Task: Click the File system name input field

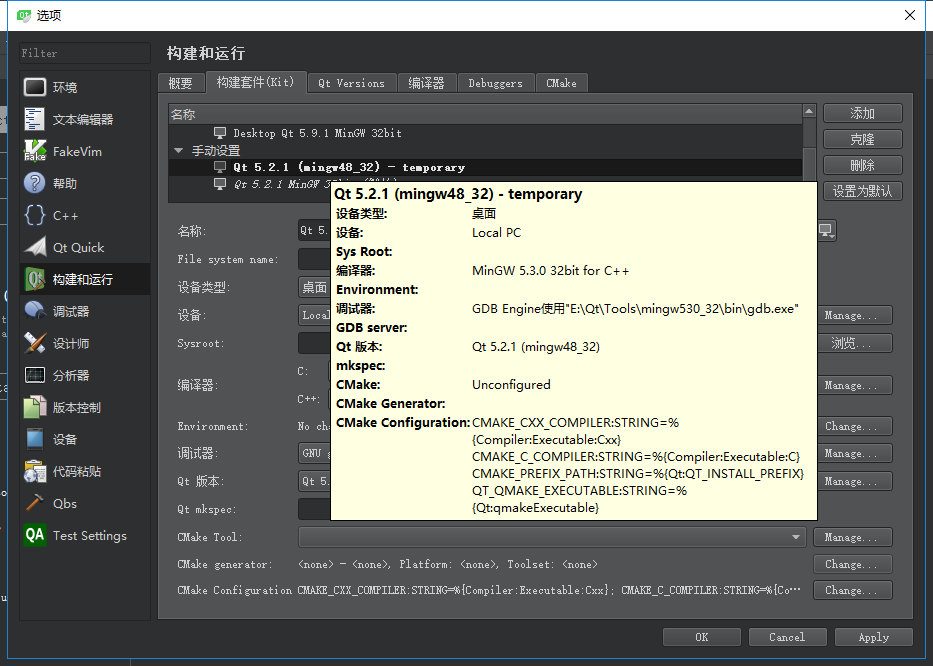Action: 314,259
